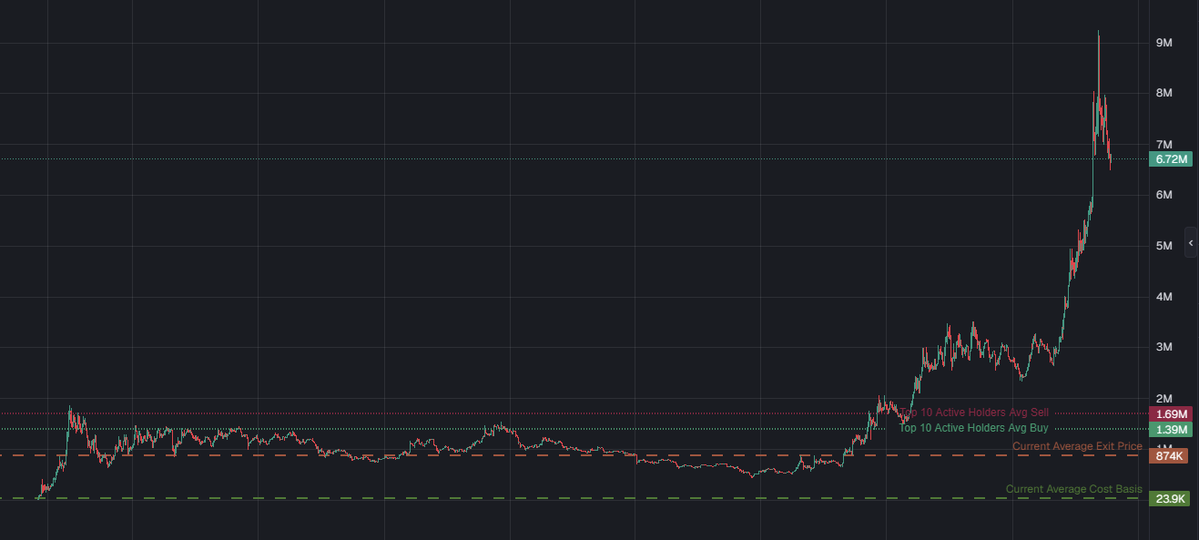Select the Current Average Exit Price label
Image resolution: width=1199 pixels, height=540 pixels.
pyautogui.click(x=1077, y=446)
